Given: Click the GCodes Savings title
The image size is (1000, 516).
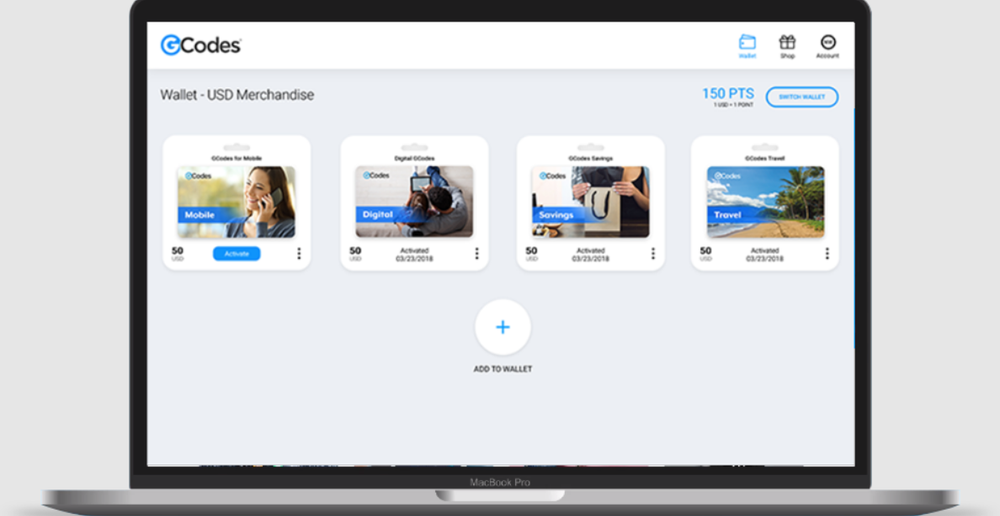Looking at the screenshot, I should point(591,158).
